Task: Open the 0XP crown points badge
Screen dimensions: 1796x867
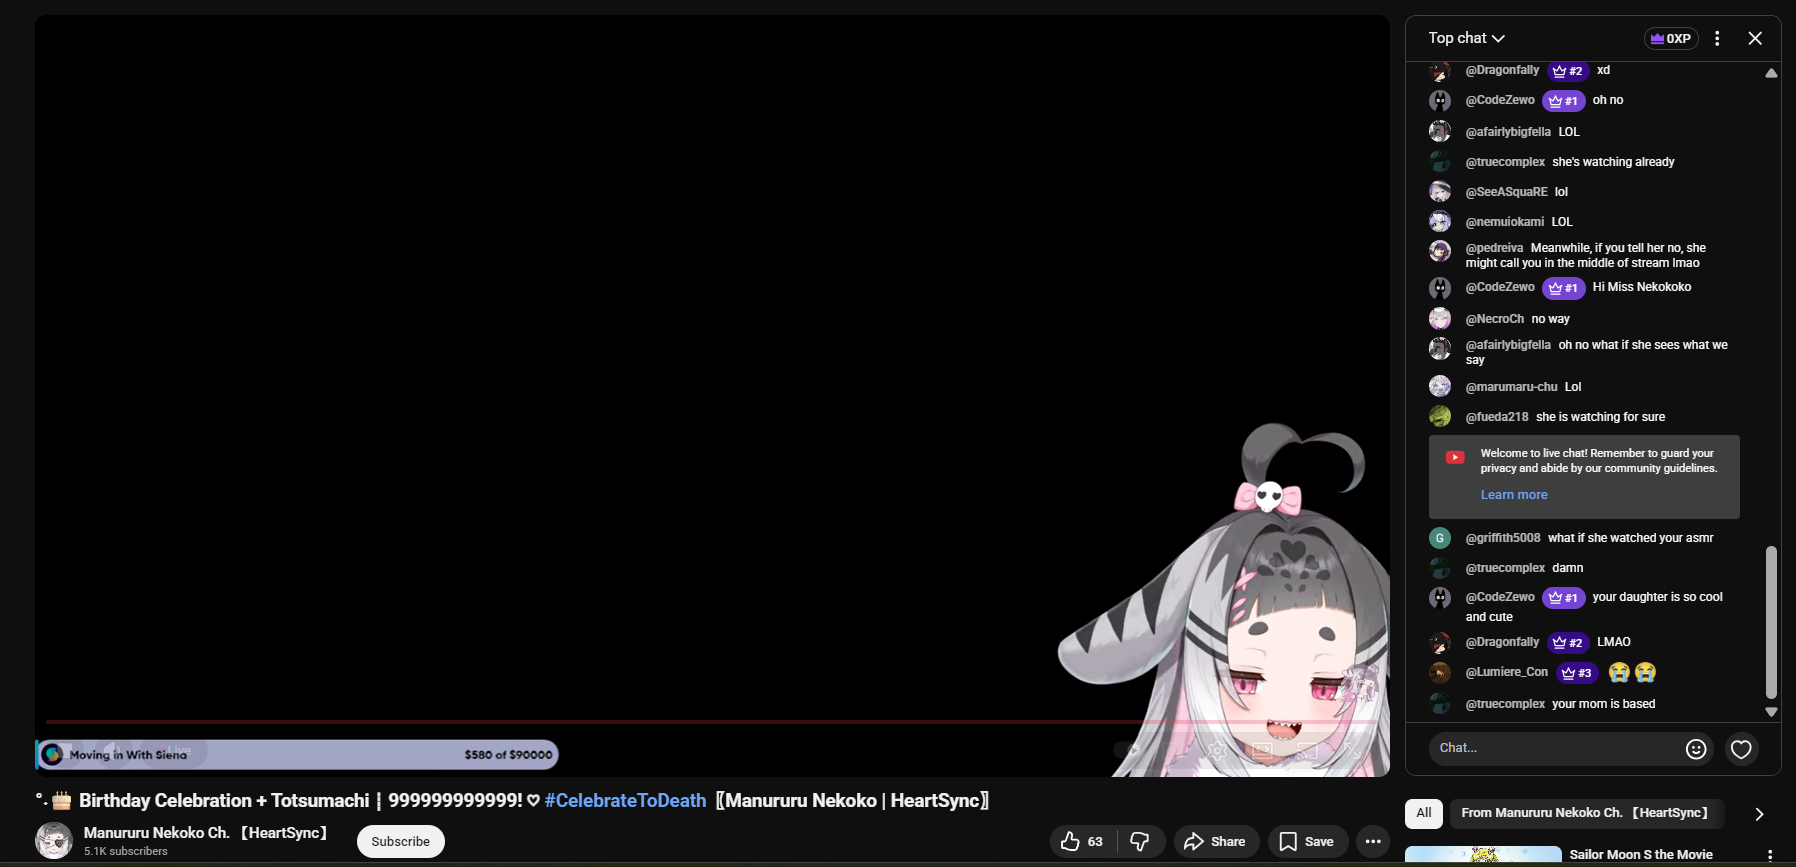Action: (x=1671, y=39)
